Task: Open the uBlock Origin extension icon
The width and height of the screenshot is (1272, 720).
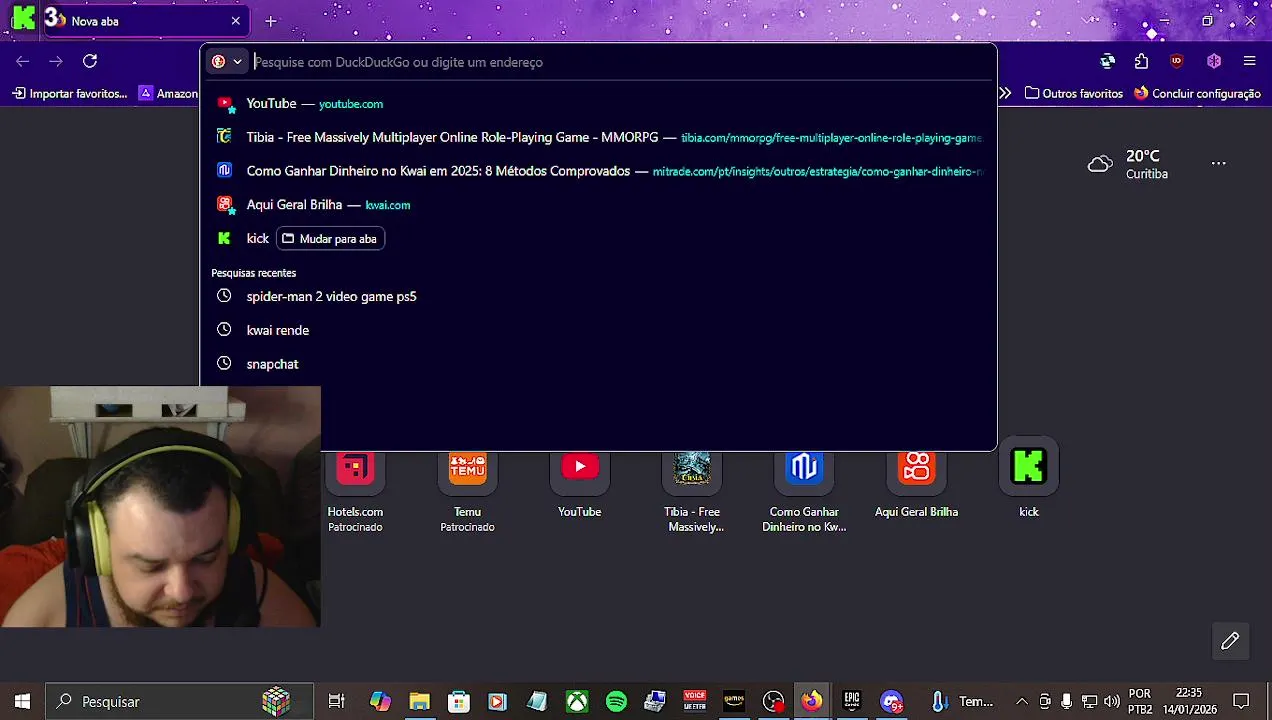Action: click(1176, 61)
